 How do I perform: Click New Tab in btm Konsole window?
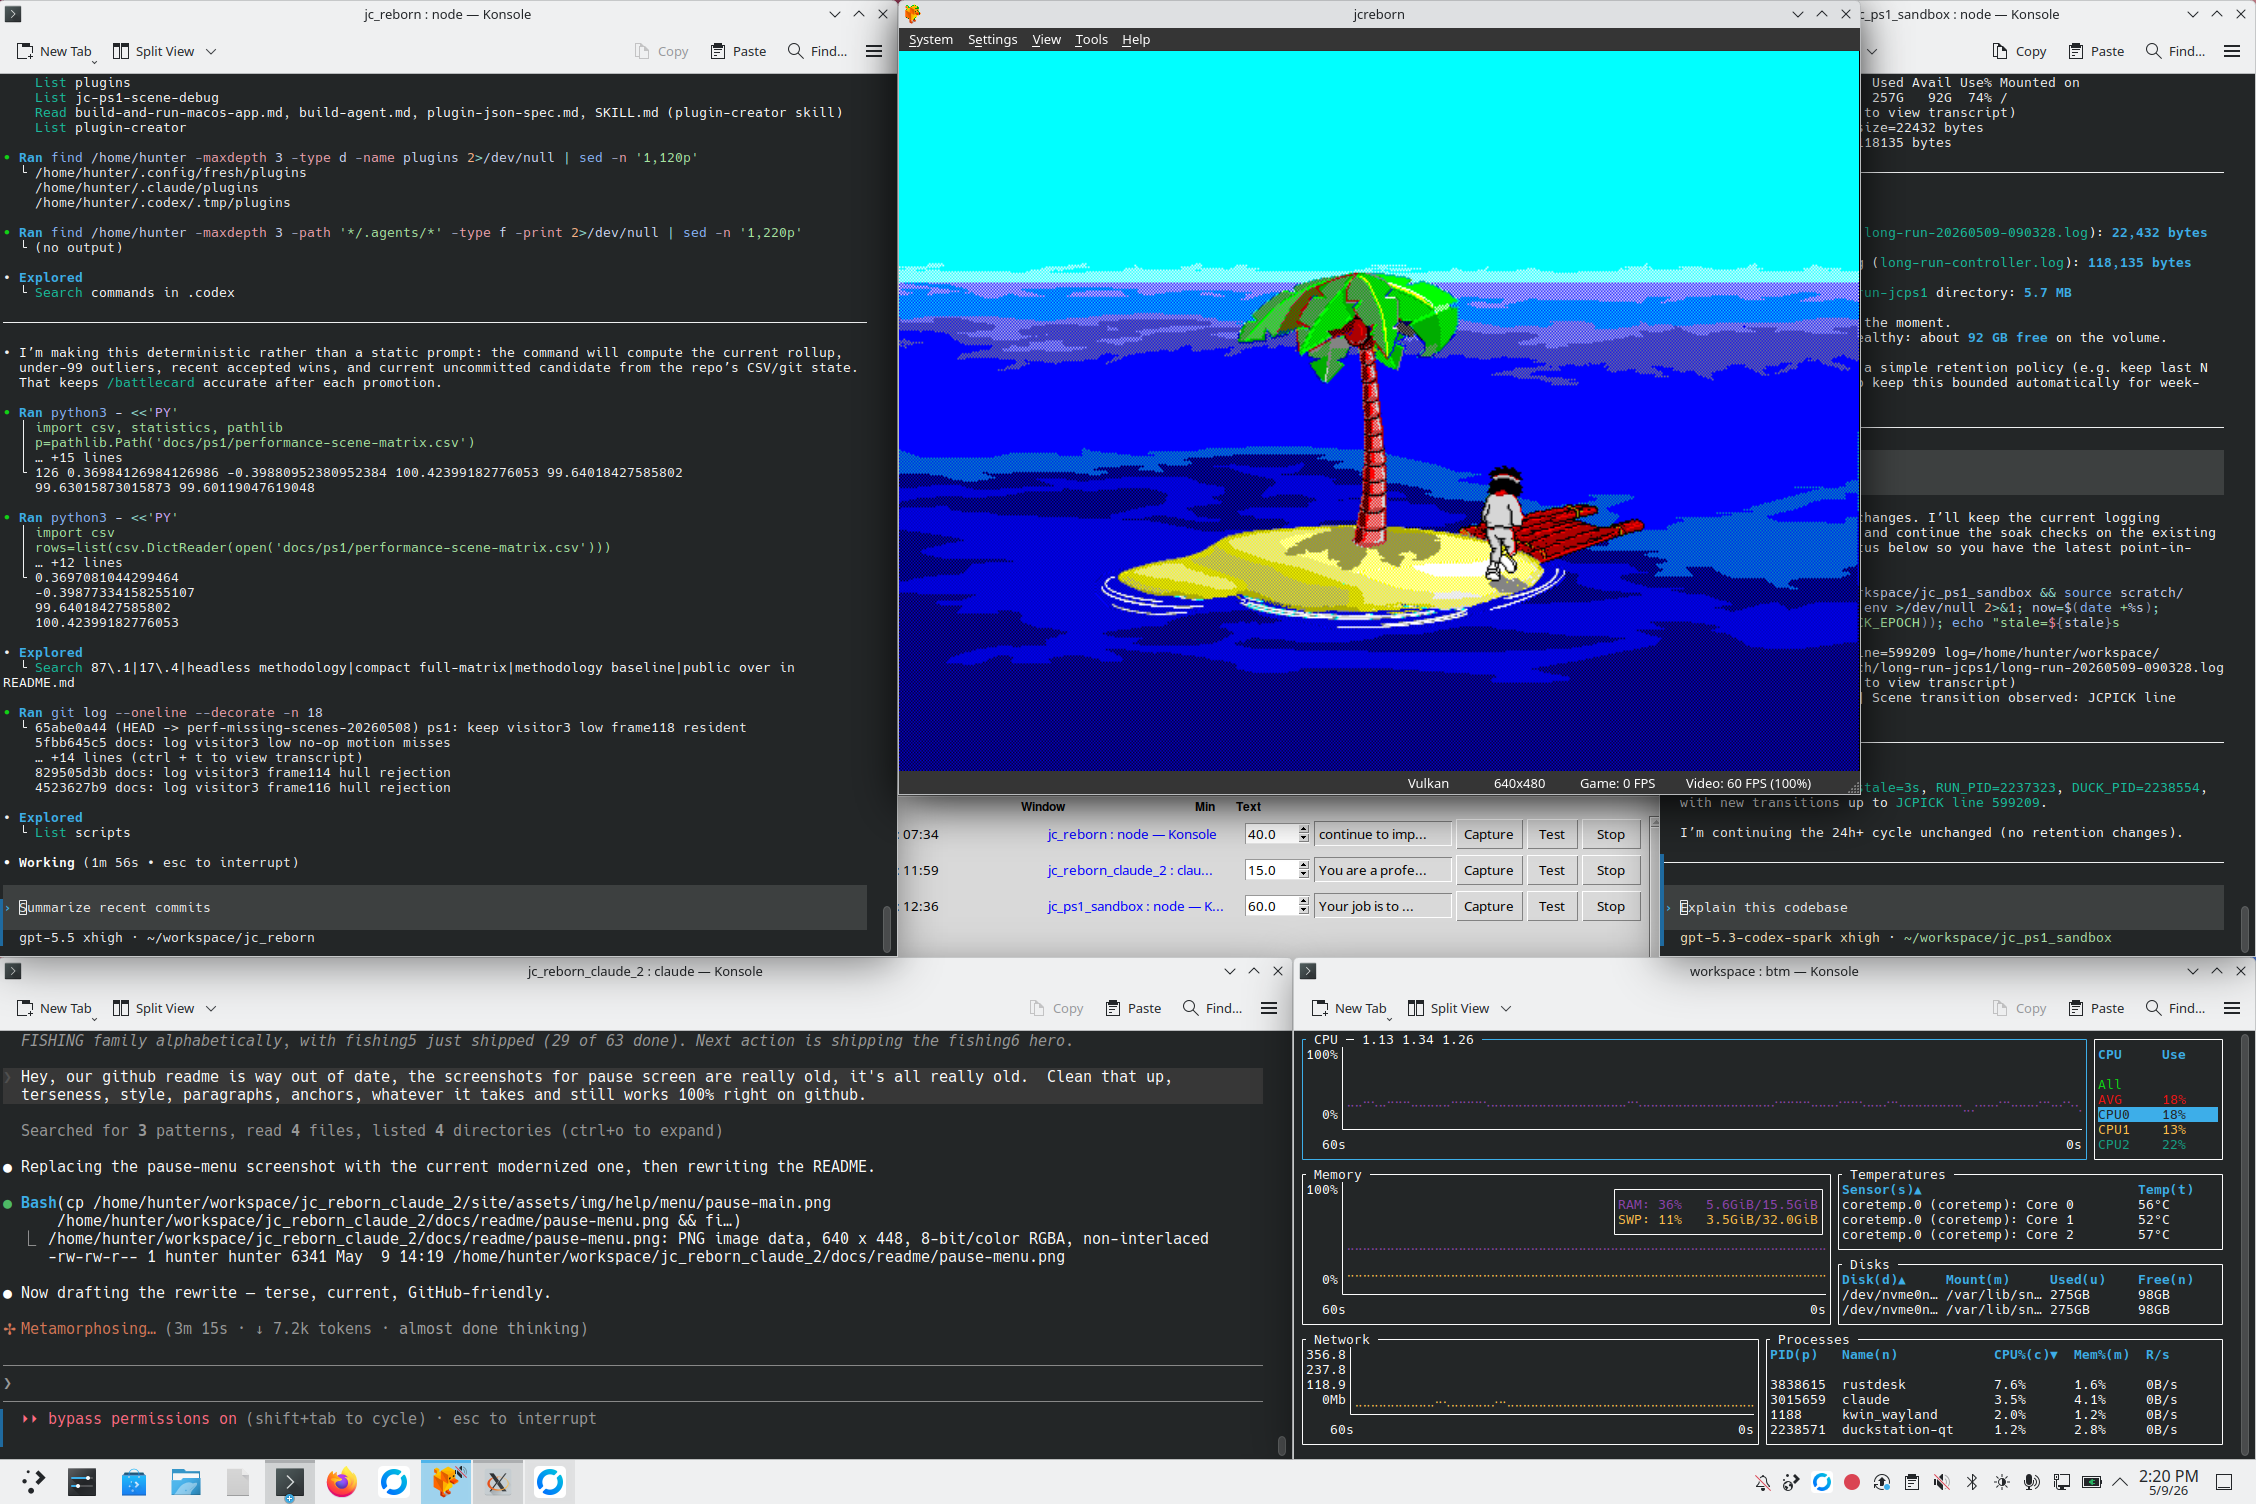pos(1349,1008)
